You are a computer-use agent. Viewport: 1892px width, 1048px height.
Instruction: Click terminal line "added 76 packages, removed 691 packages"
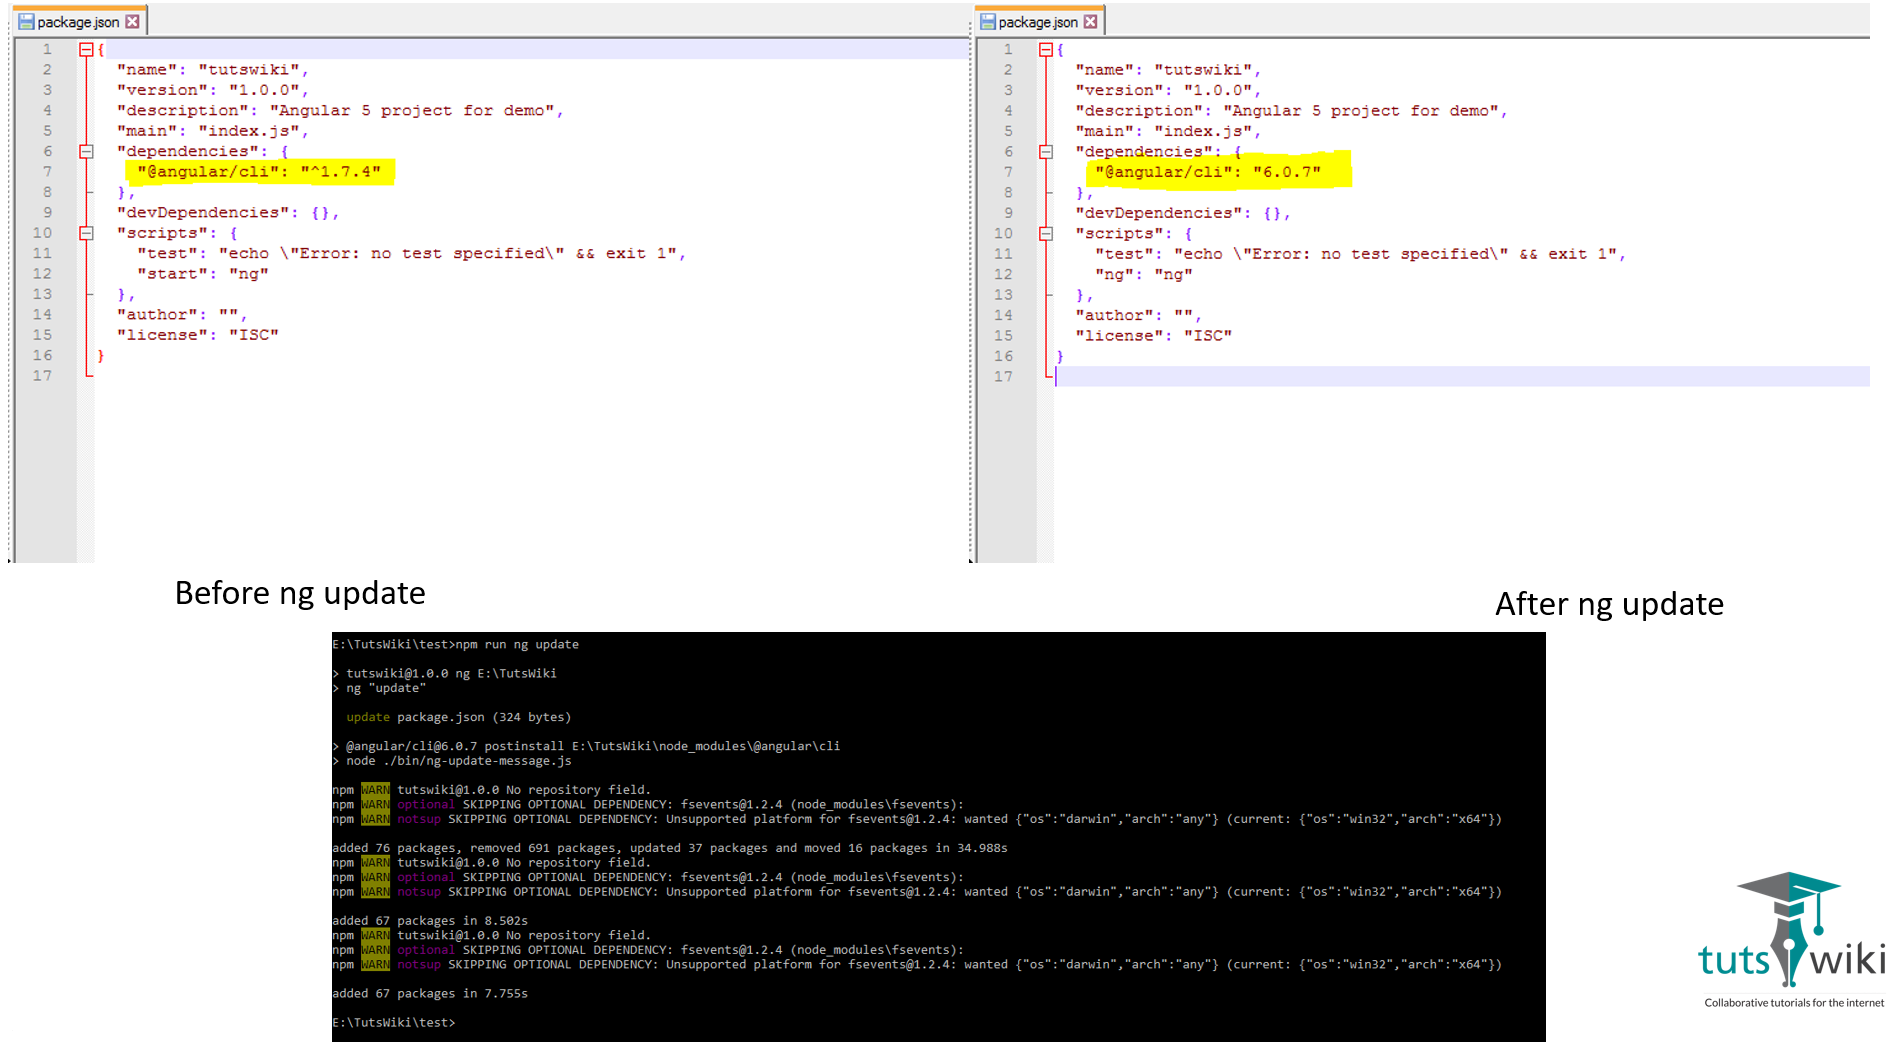coord(670,848)
